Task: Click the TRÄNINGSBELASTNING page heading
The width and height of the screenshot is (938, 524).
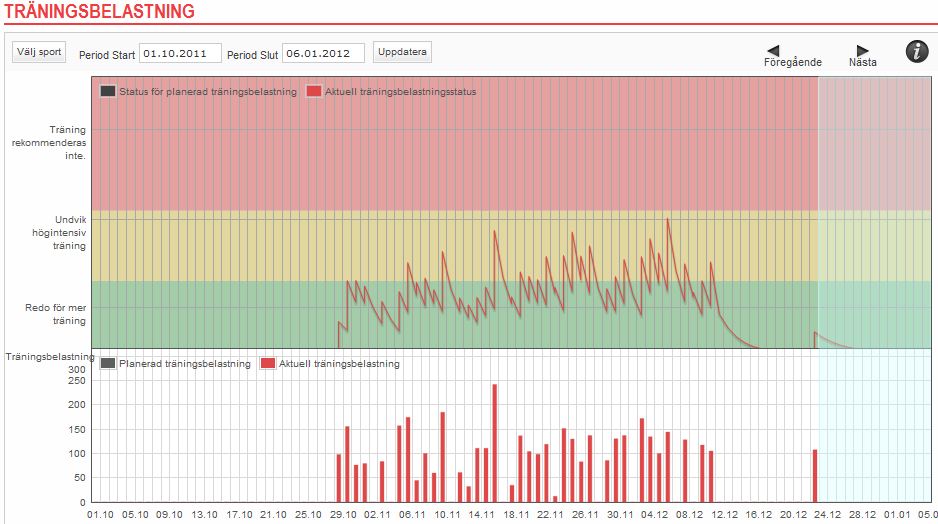Action: (98, 12)
